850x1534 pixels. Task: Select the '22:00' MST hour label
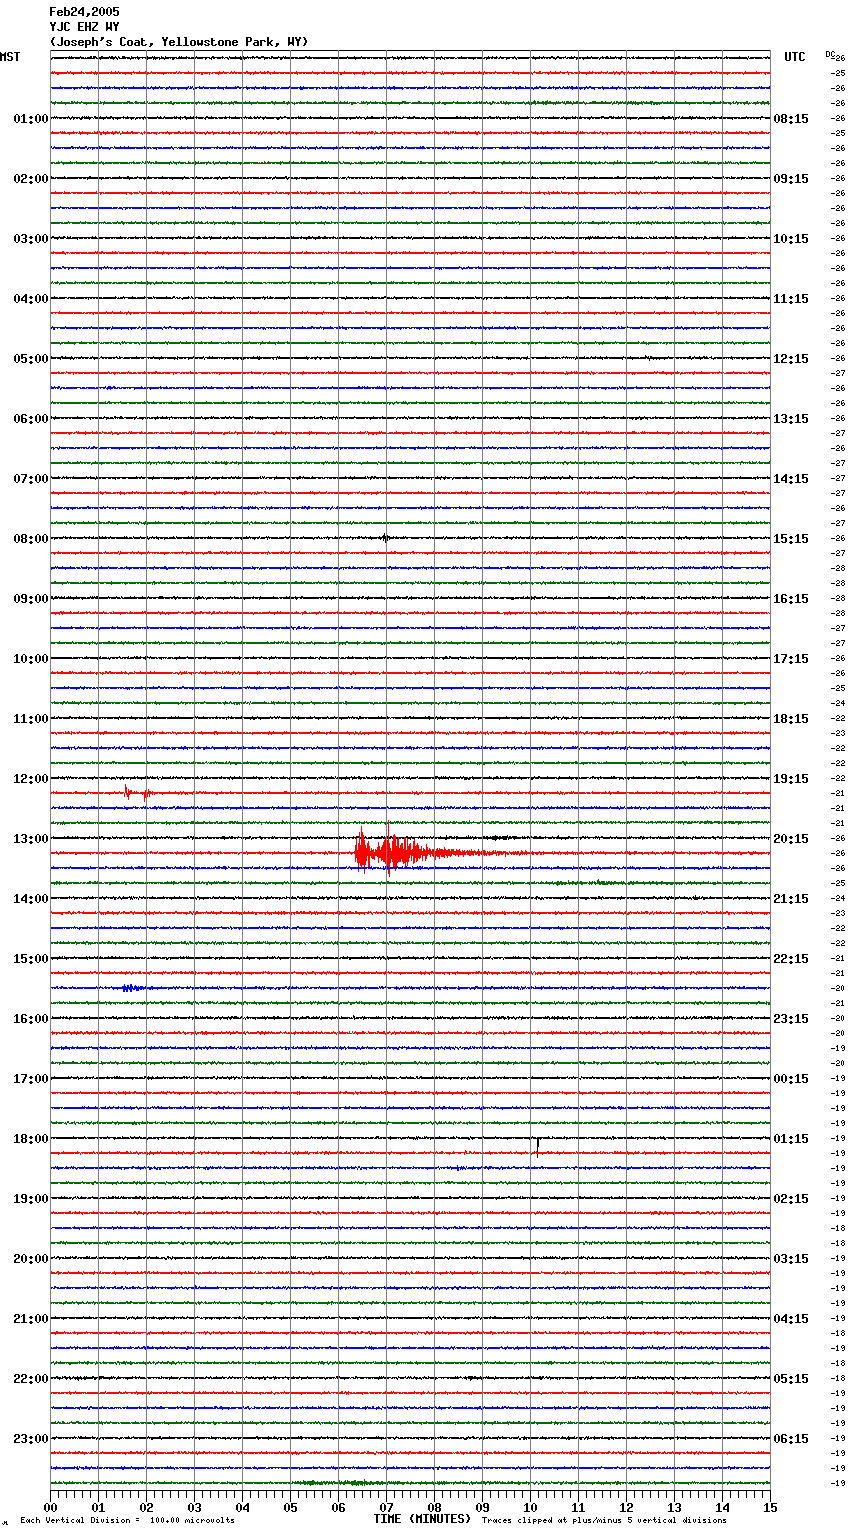(31, 1379)
